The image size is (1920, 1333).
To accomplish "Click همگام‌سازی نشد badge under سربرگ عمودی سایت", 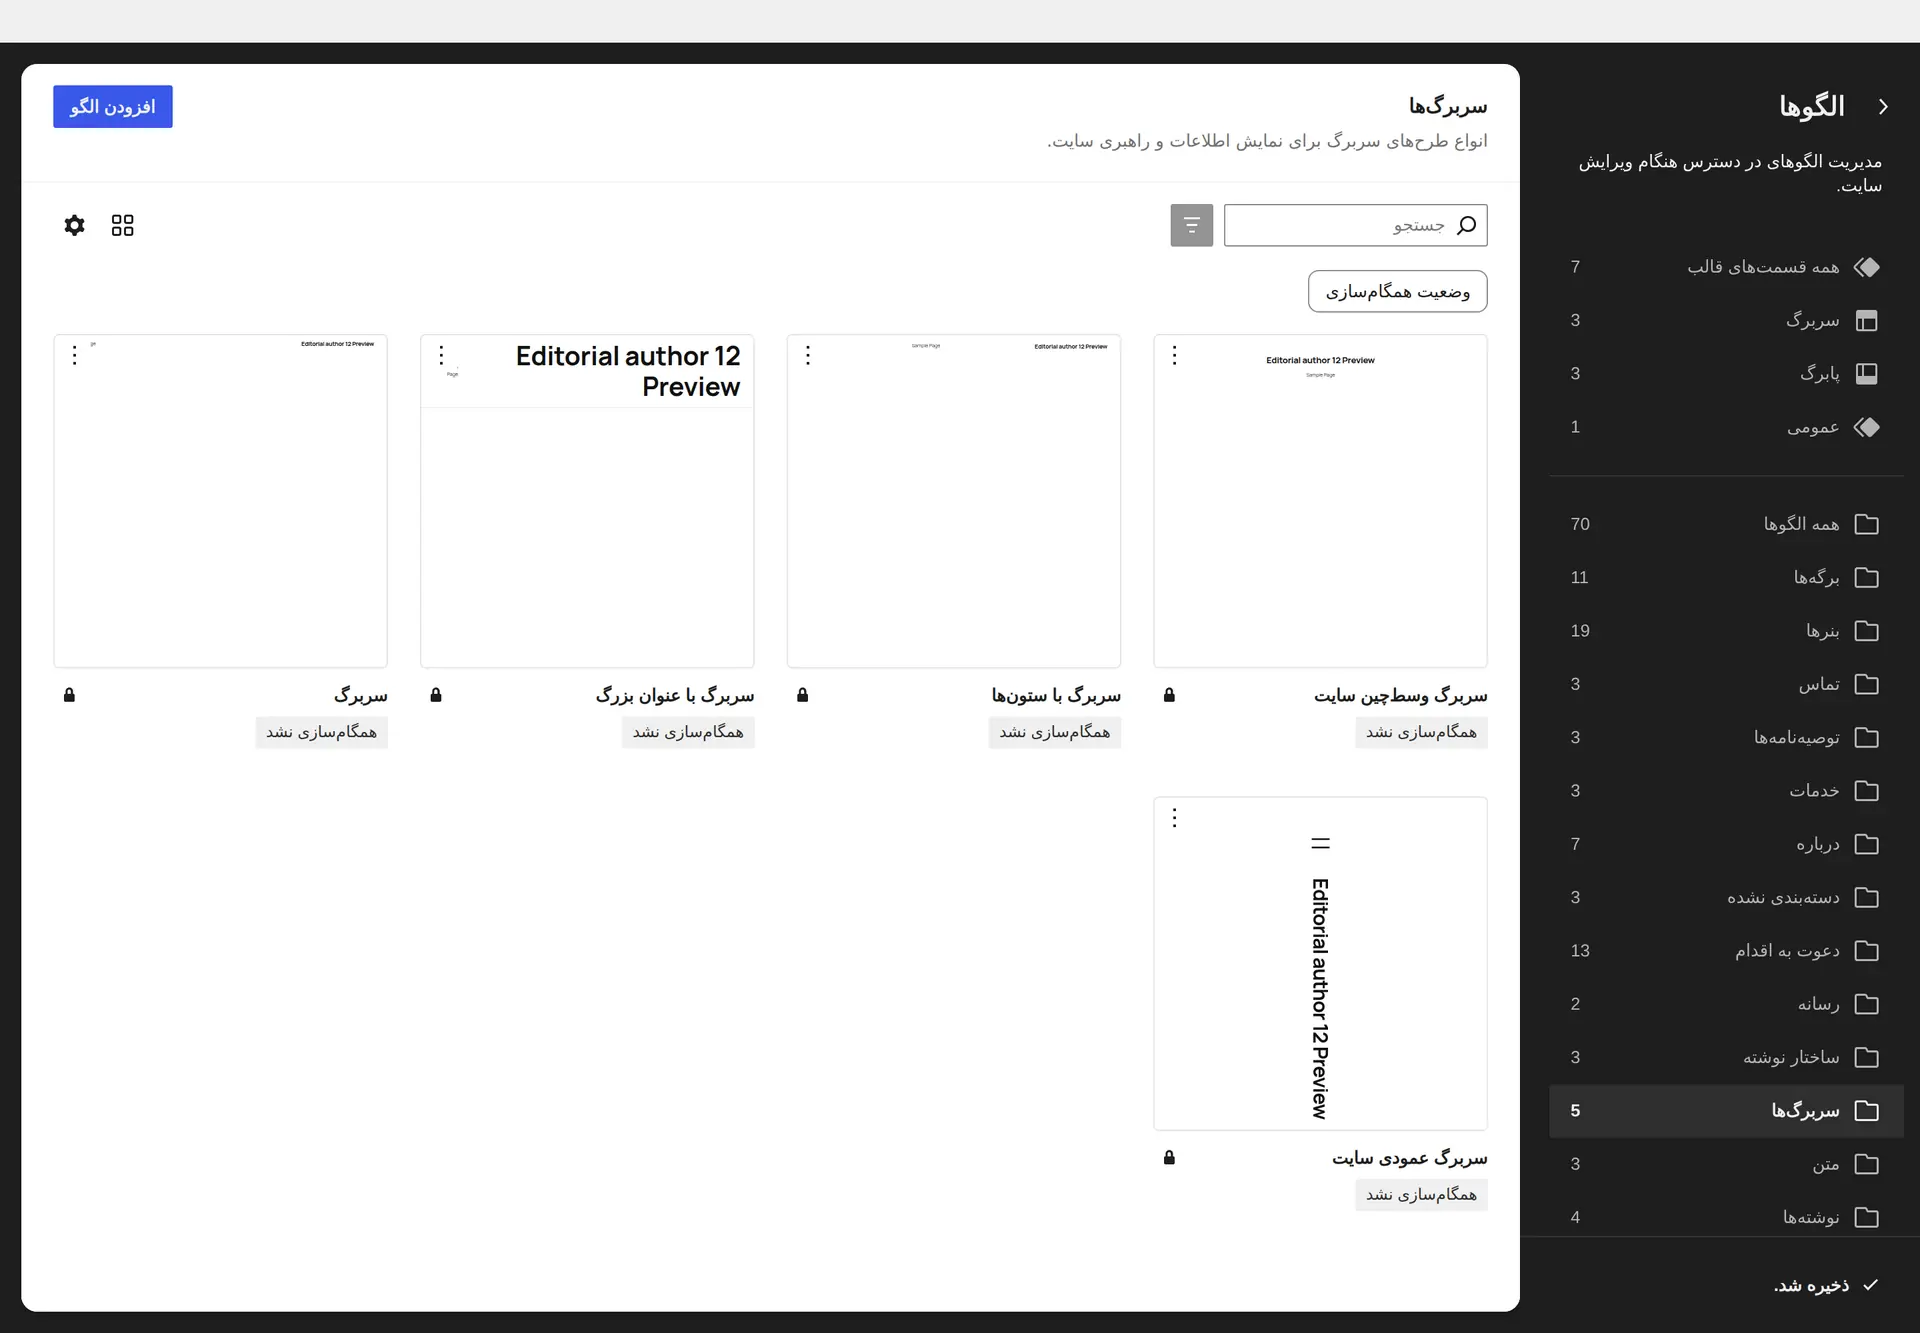I will point(1421,1195).
